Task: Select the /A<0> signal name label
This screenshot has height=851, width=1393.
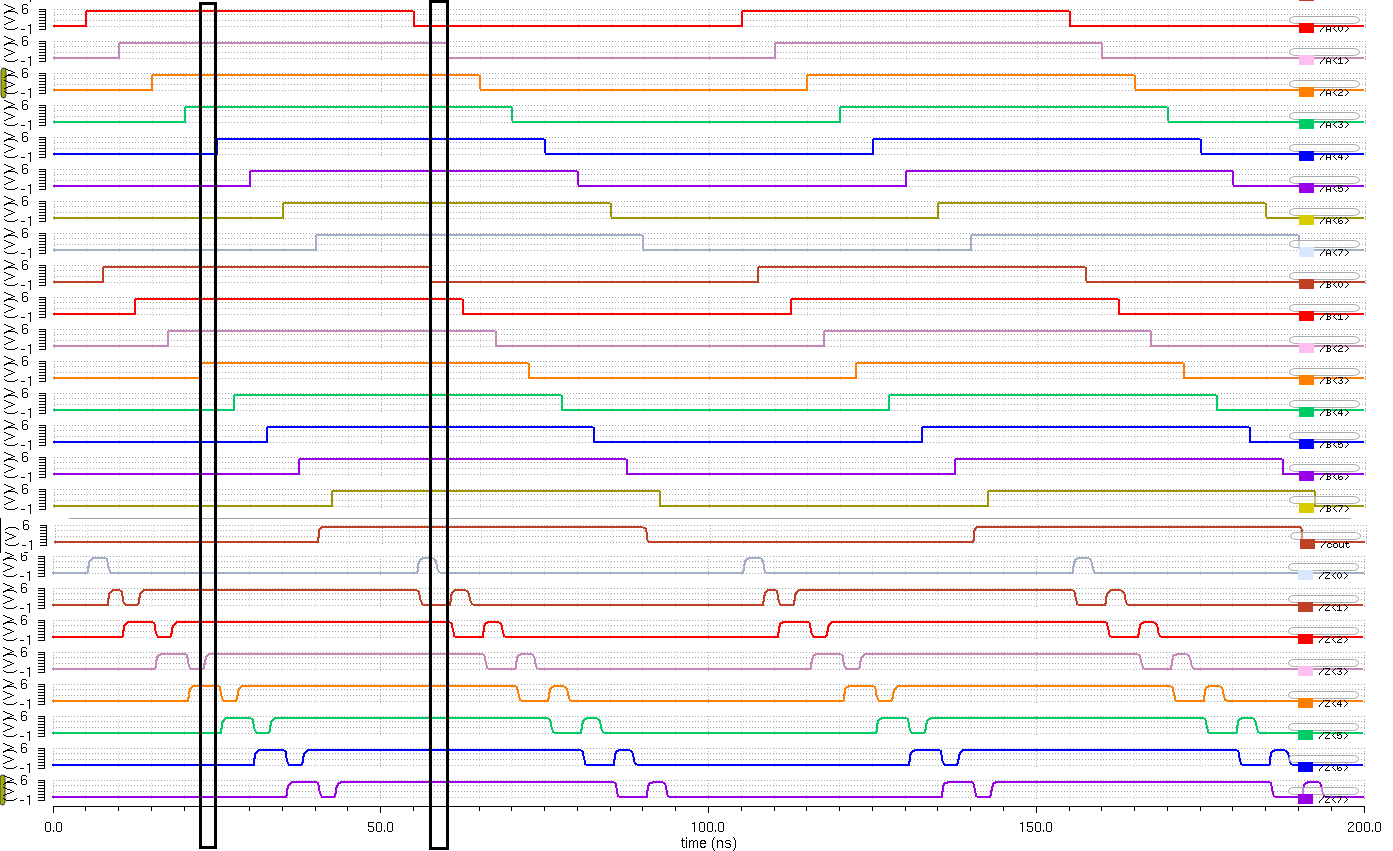Action: (1334, 28)
